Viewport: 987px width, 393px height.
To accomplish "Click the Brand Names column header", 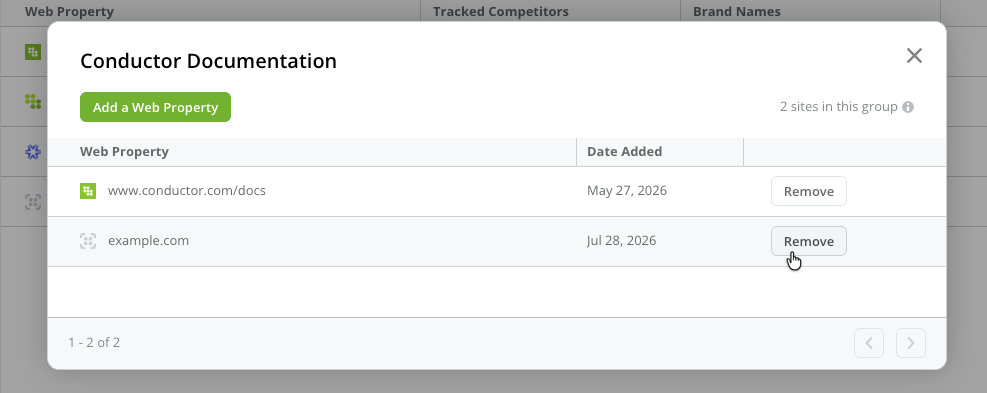I will click(x=736, y=11).
